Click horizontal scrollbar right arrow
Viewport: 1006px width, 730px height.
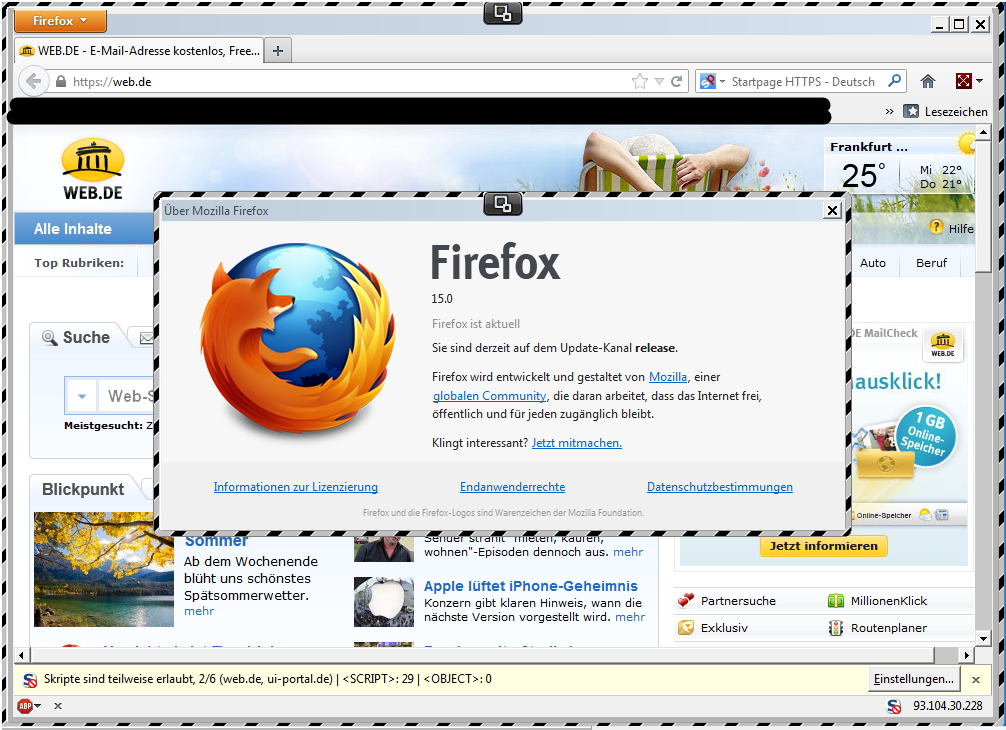tap(967, 655)
